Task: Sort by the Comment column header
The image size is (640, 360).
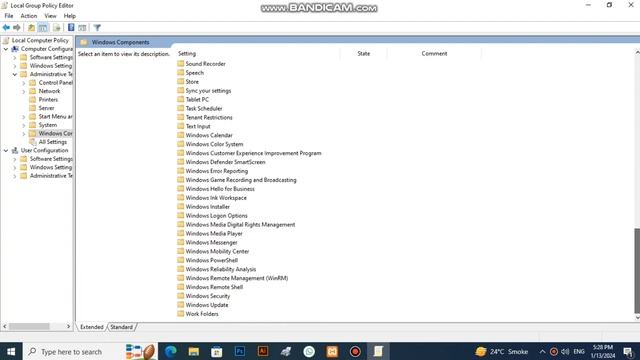Action: coord(434,53)
